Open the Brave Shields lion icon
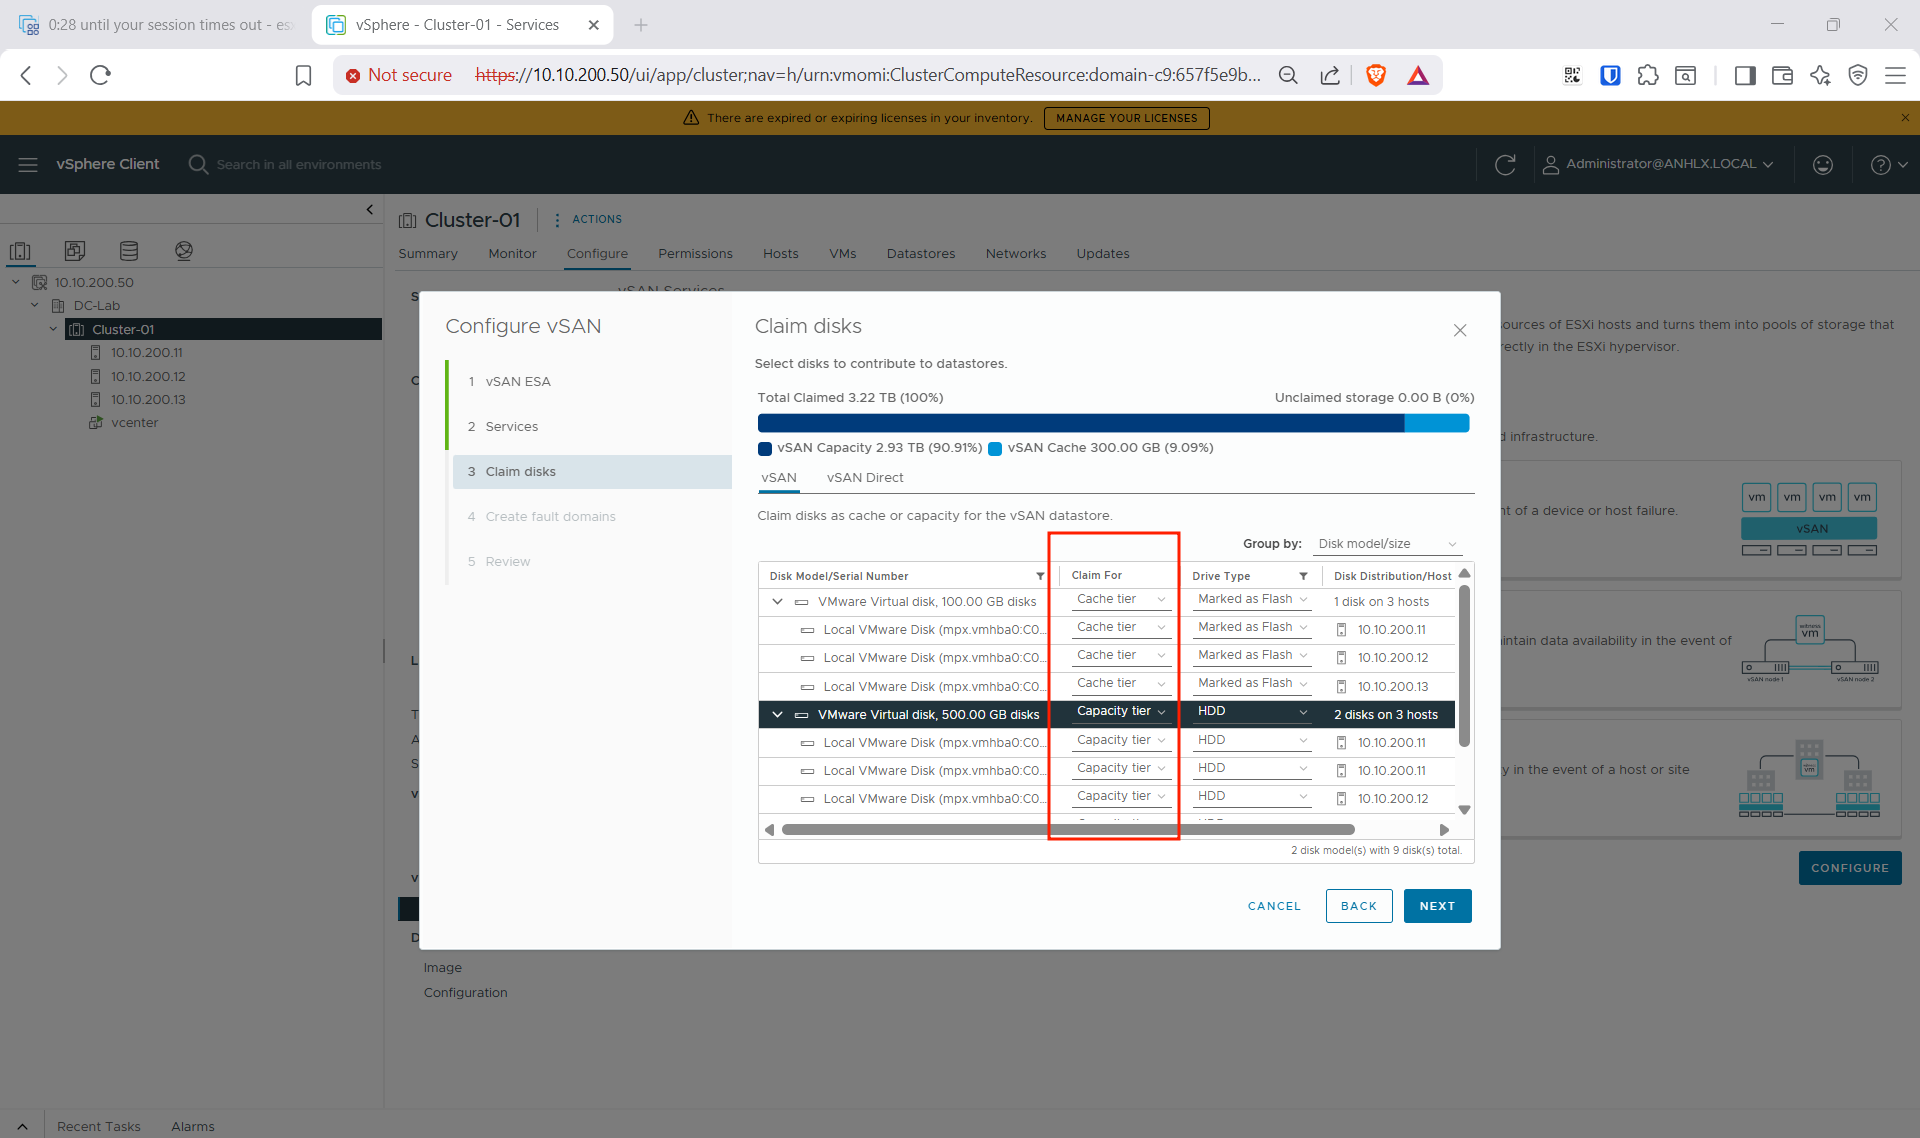Screen dimensions: 1920x1138 (1376, 75)
